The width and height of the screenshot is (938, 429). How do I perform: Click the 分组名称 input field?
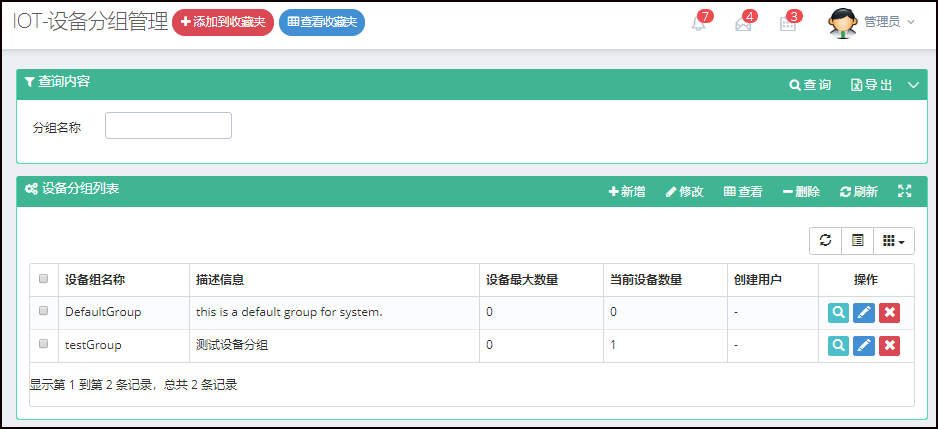click(168, 126)
